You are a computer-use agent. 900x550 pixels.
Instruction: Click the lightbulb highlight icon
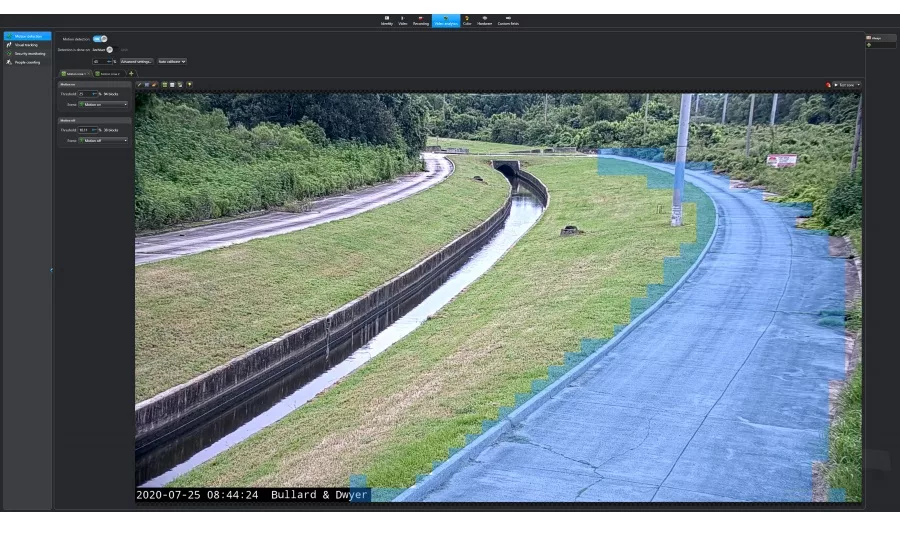point(189,85)
